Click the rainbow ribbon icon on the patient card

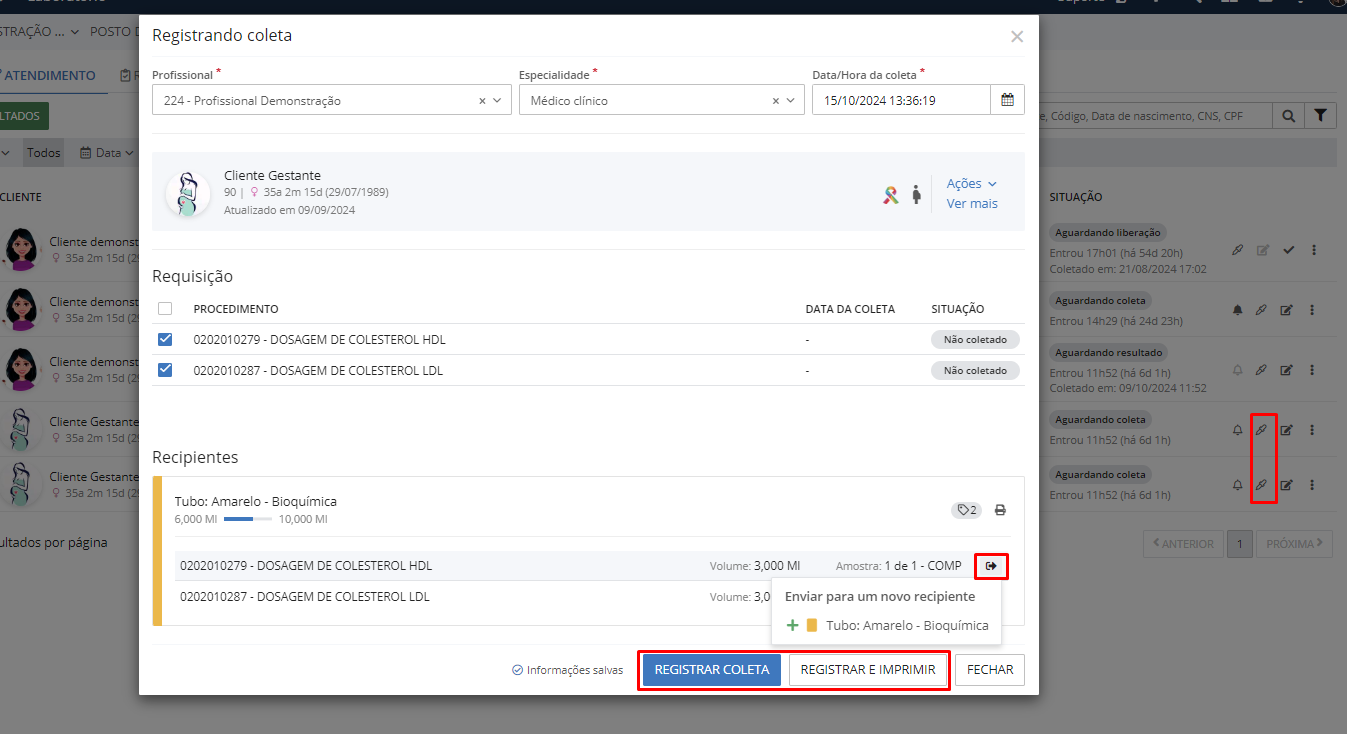[x=891, y=194]
